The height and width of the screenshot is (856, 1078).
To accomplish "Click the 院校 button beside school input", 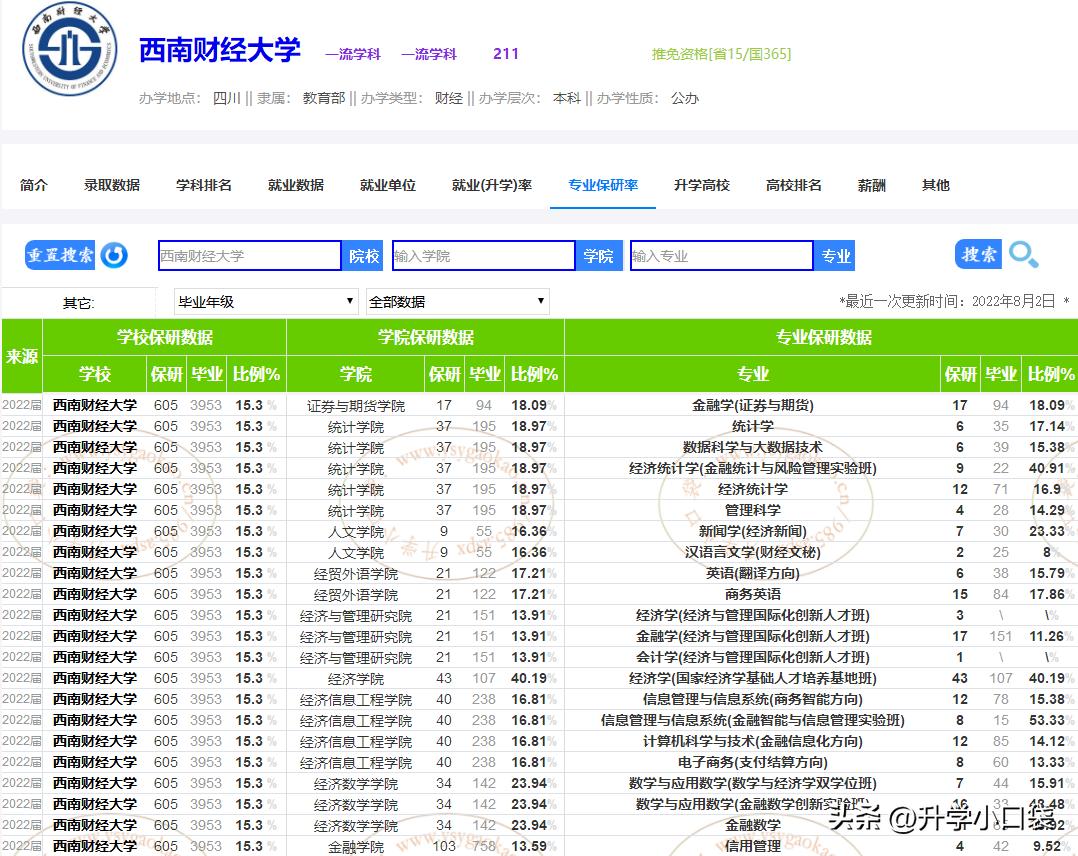I will coord(362,255).
